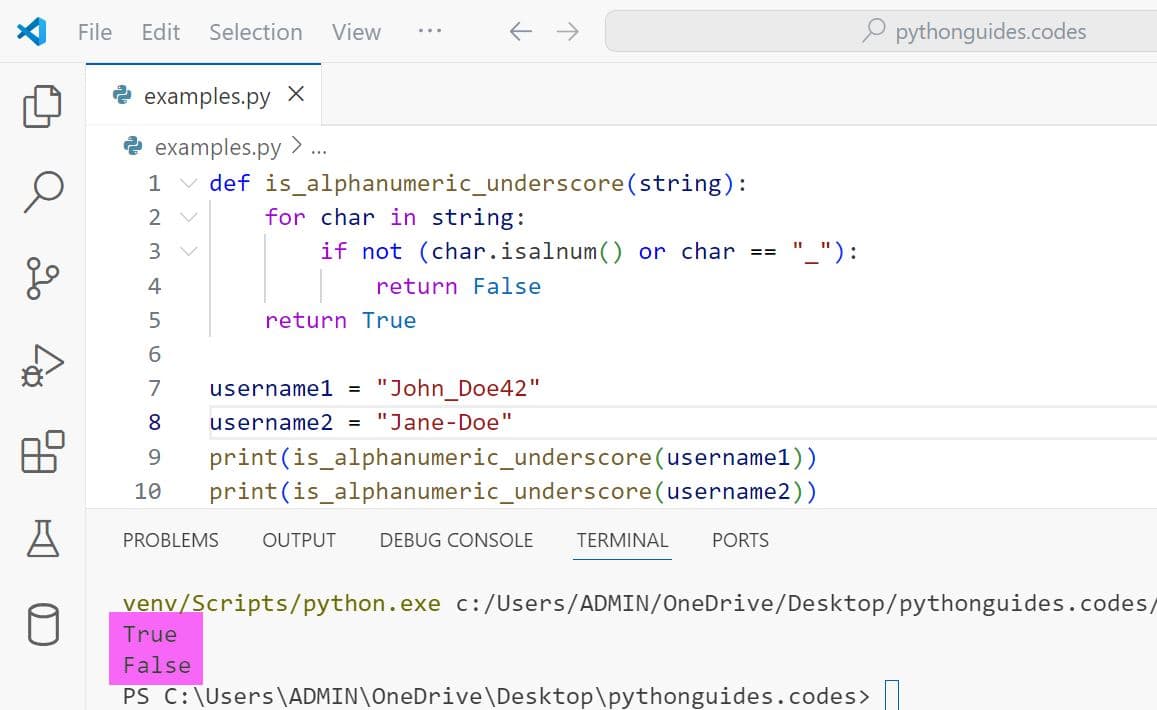Click Python file icon on examples.py tab
1157x710 pixels.
pos(122,95)
